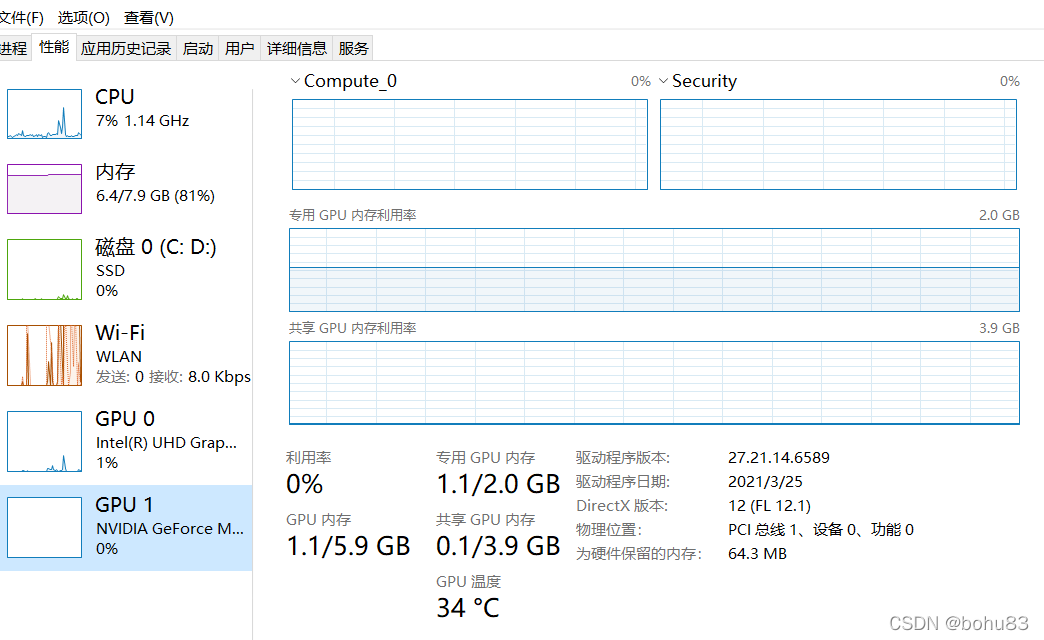Select the CPU usage mini graph

tap(44, 114)
